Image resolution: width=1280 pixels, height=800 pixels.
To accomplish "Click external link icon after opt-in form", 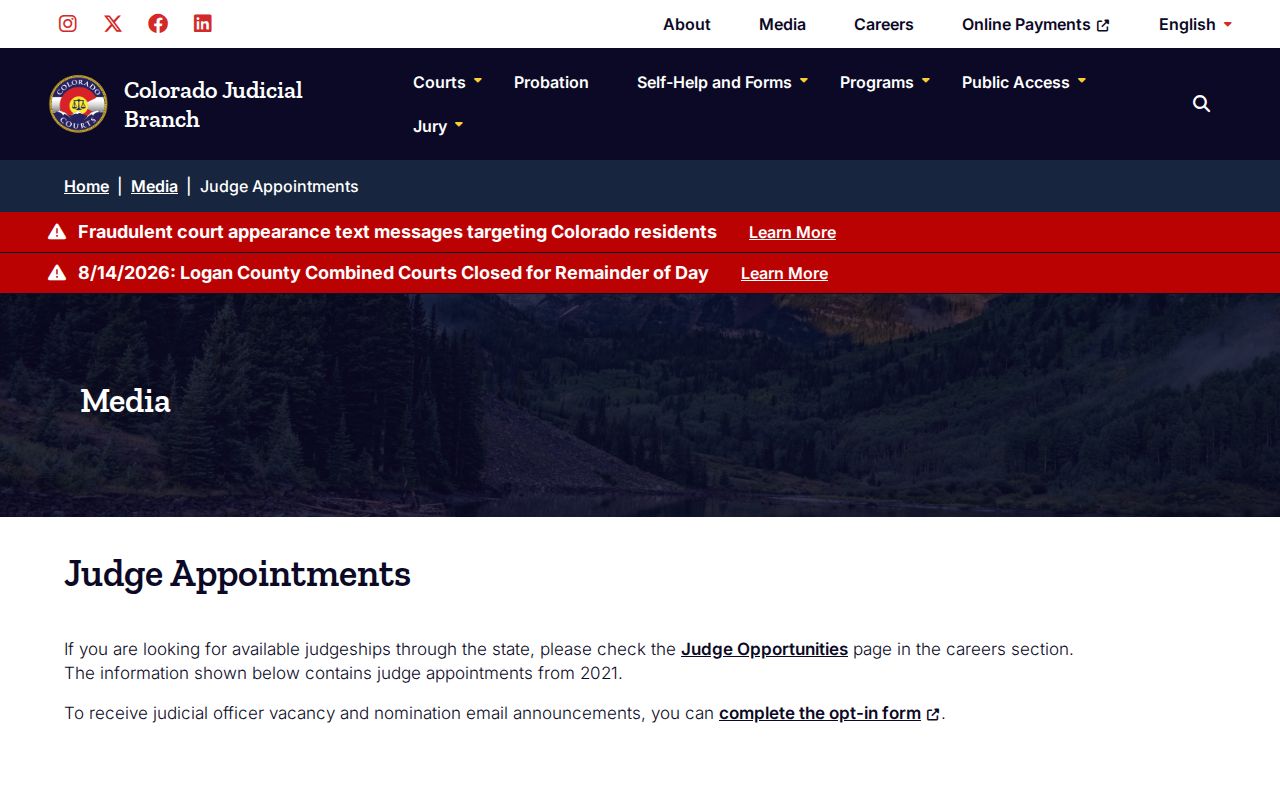I will point(933,714).
